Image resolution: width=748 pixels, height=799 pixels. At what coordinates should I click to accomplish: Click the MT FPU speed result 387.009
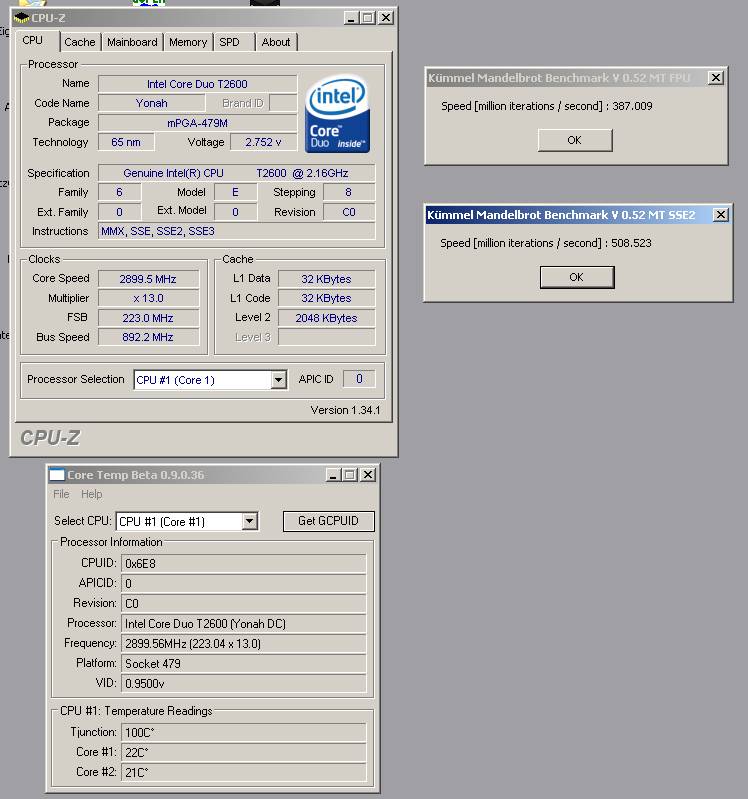coord(632,106)
